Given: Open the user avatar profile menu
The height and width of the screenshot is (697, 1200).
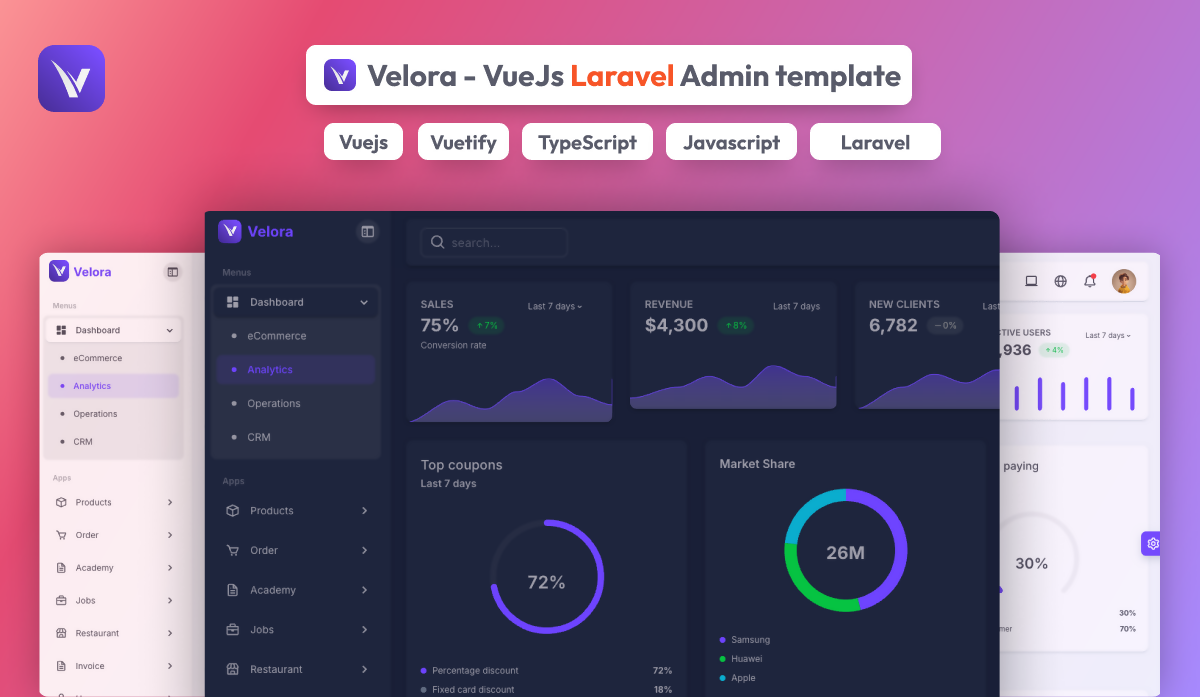Looking at the screenshot, I should pyautogui.click(x=1124, y=281).
